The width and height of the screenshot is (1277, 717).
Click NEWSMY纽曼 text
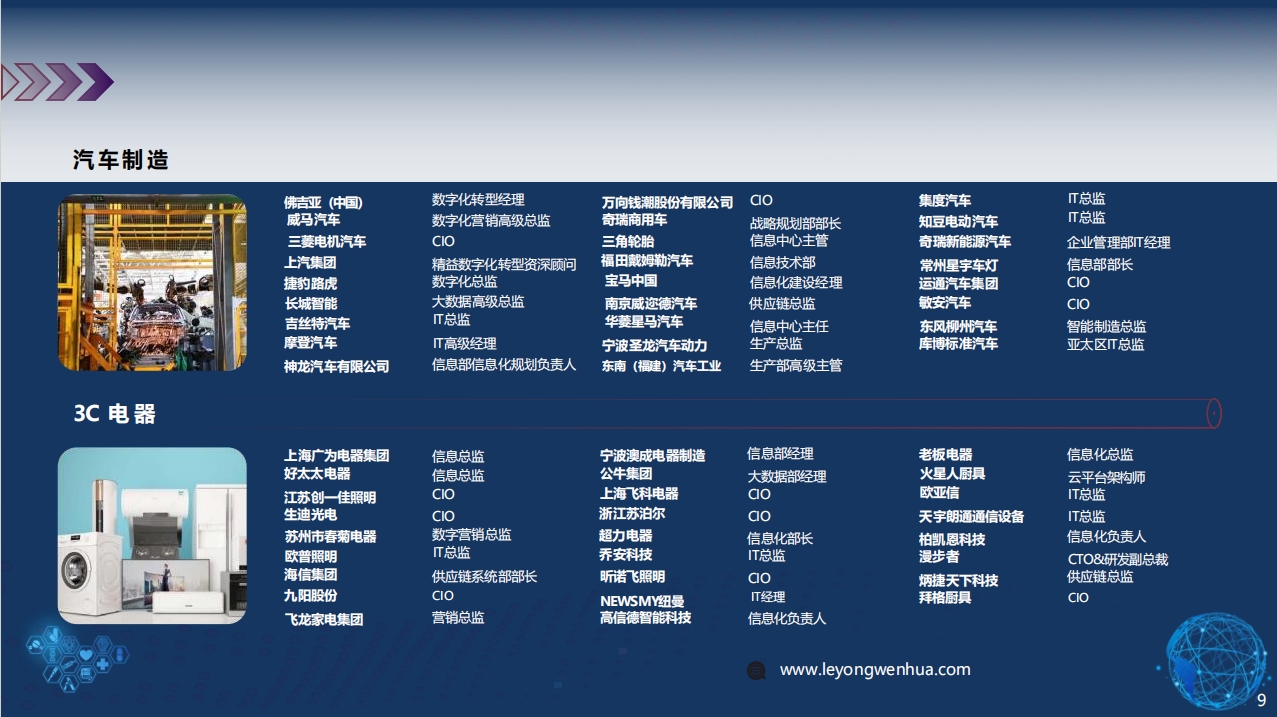(x=642, y=602)
